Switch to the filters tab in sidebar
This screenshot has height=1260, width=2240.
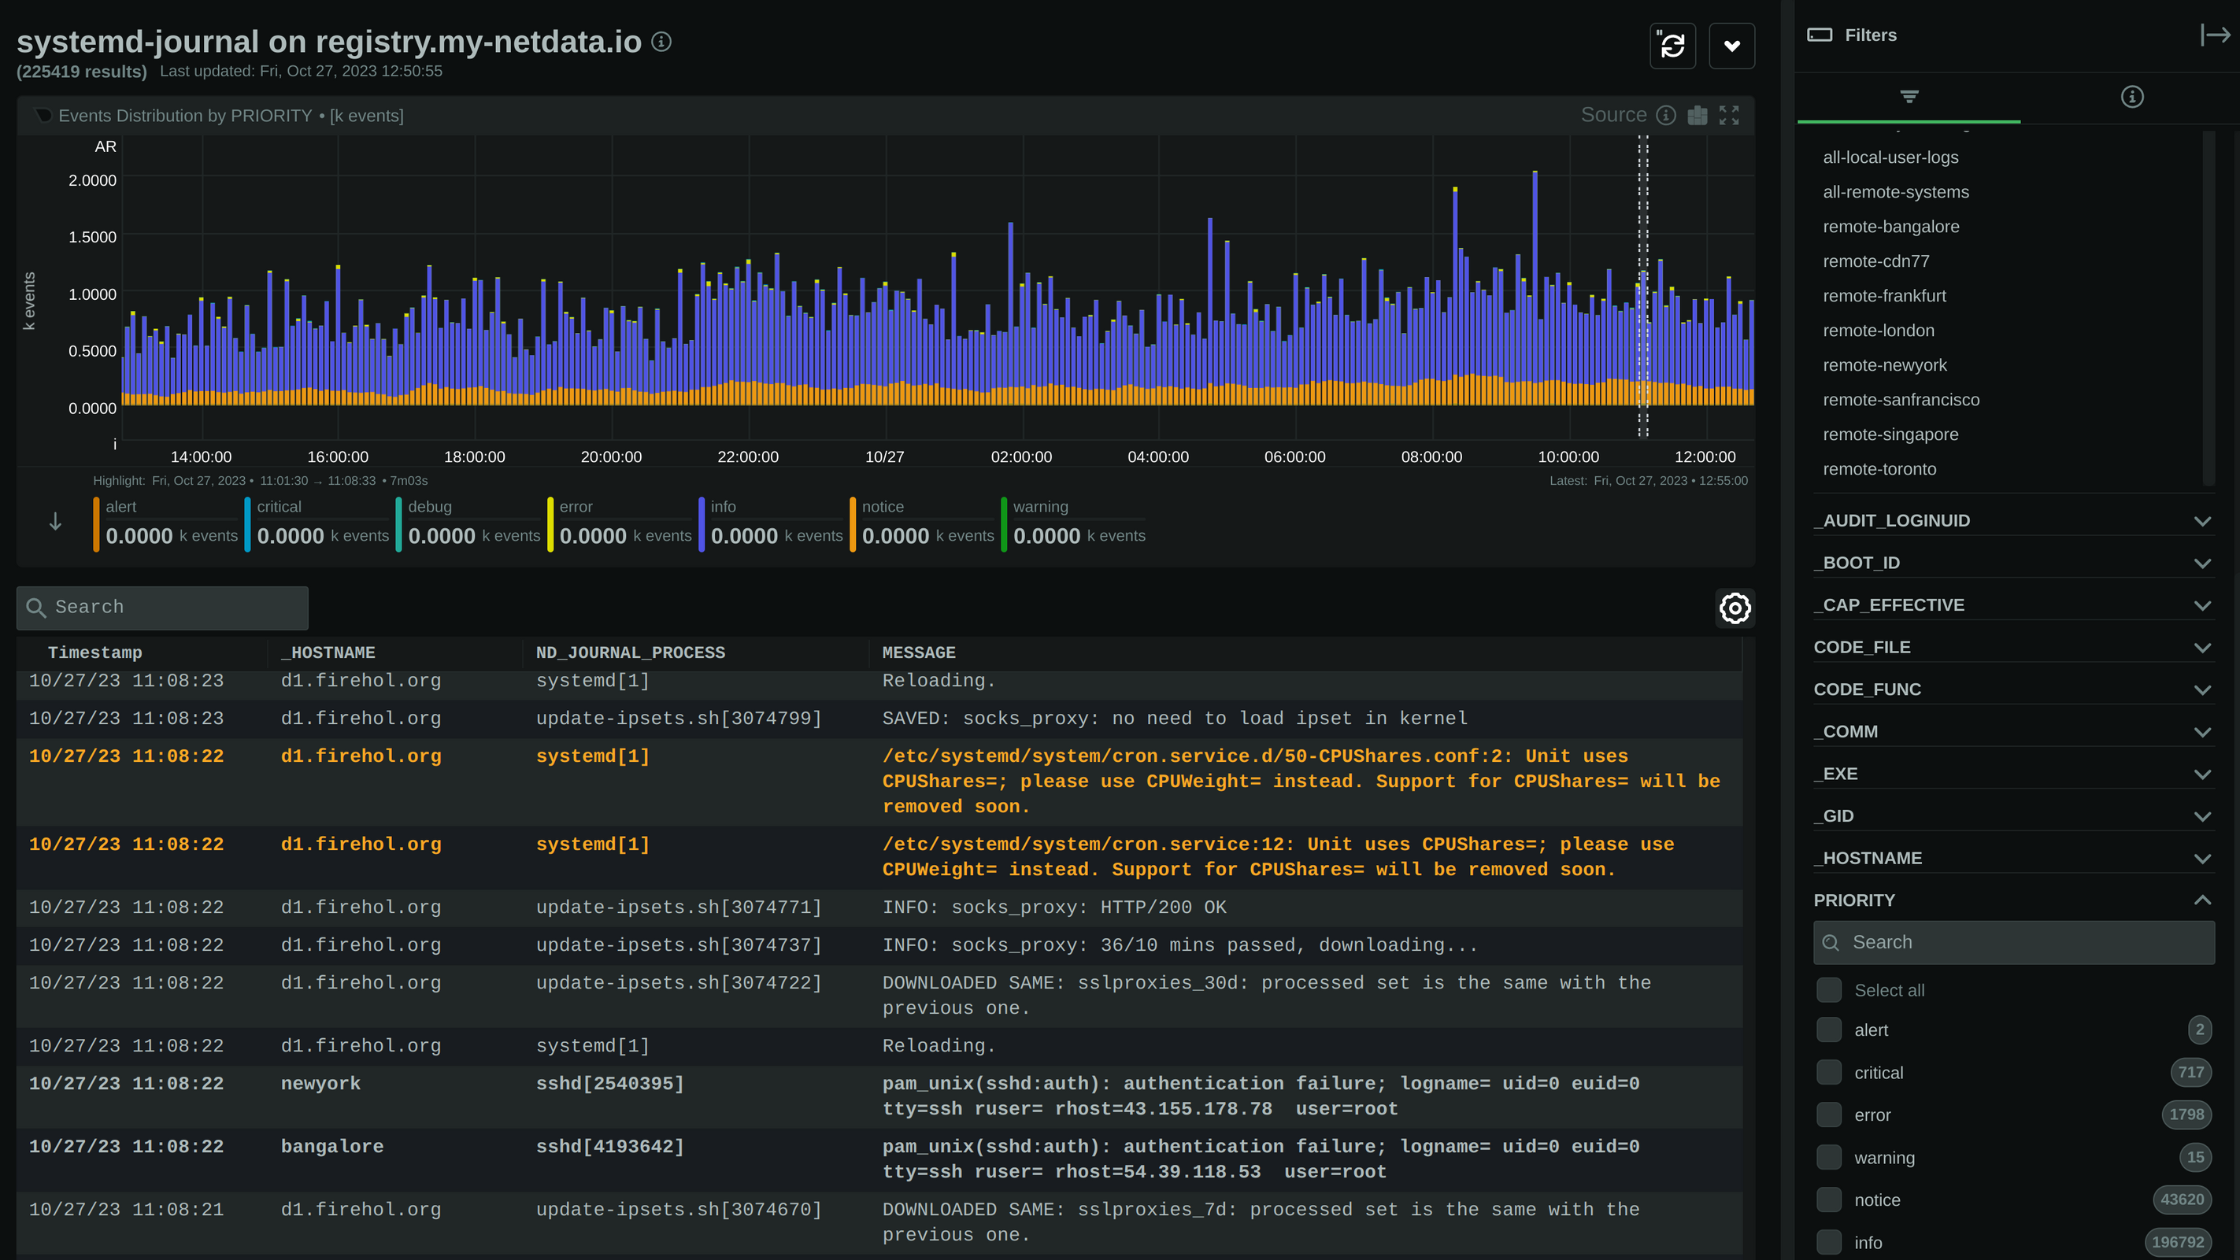tap(1909, 97)
